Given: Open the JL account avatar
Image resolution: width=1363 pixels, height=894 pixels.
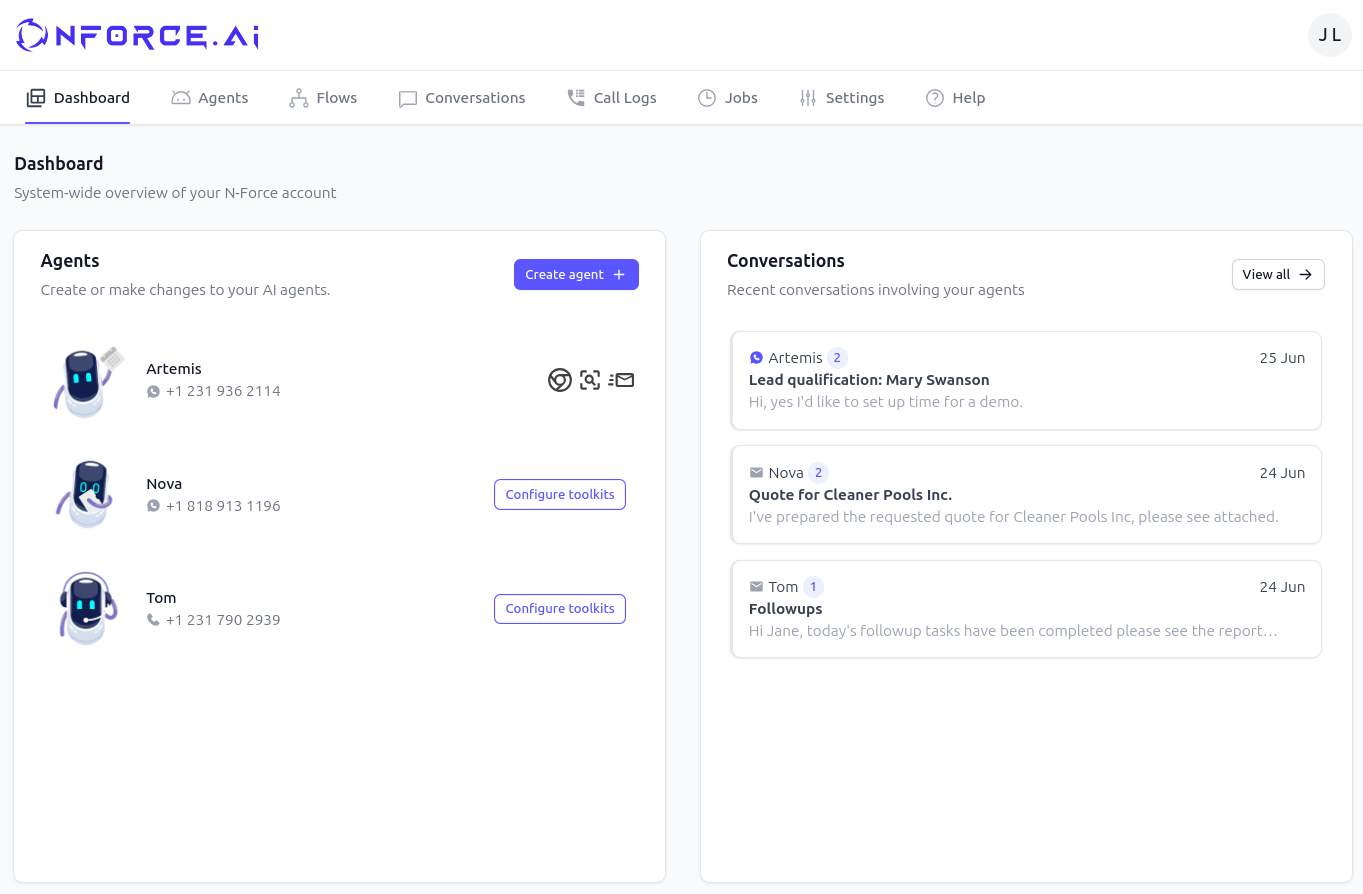Looking at the screenshot, I should coord(1329,35).
